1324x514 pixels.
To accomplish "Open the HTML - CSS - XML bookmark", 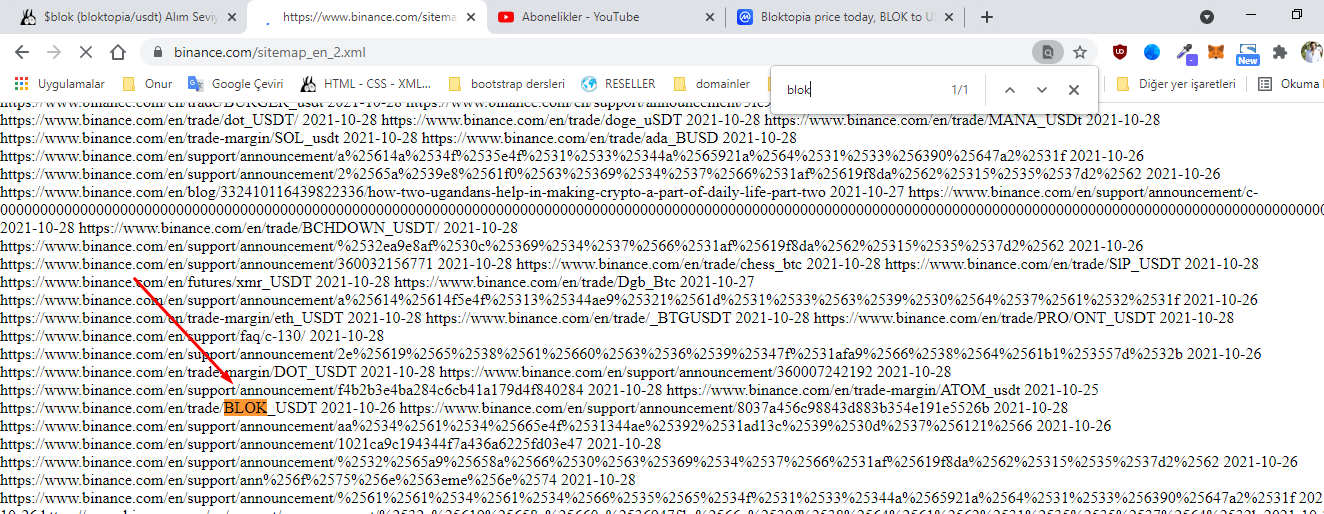I will pos(366,84).
